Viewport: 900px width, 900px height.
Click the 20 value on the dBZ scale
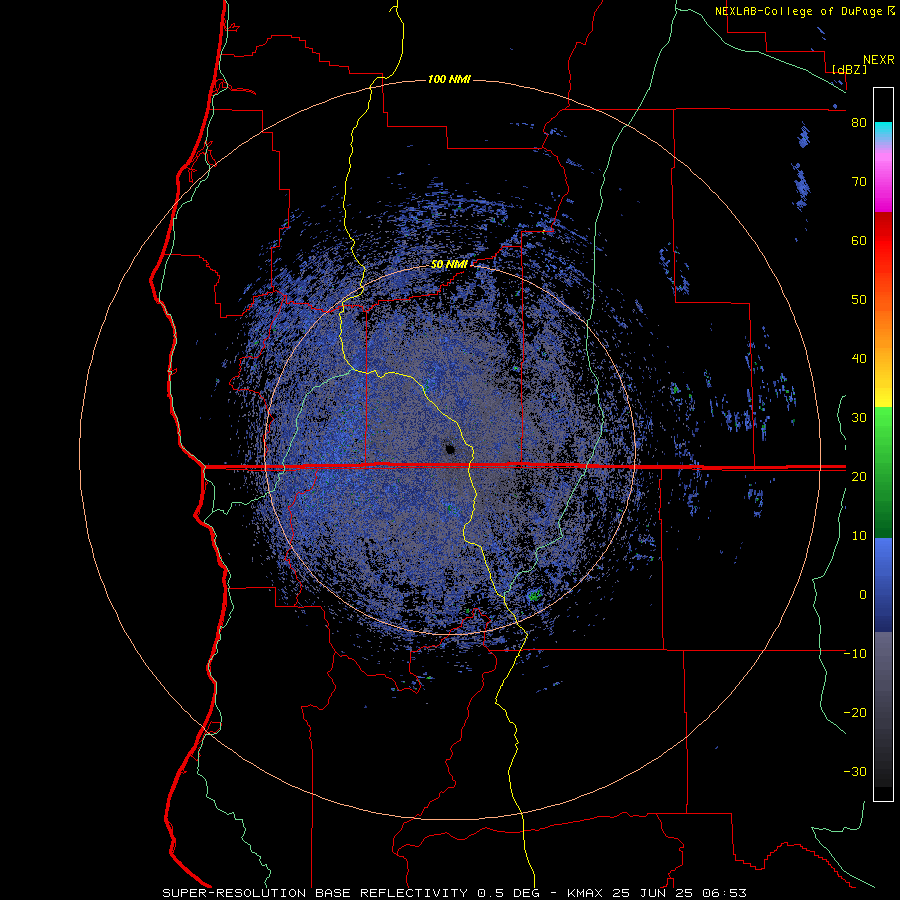click(x=859, y=476)
